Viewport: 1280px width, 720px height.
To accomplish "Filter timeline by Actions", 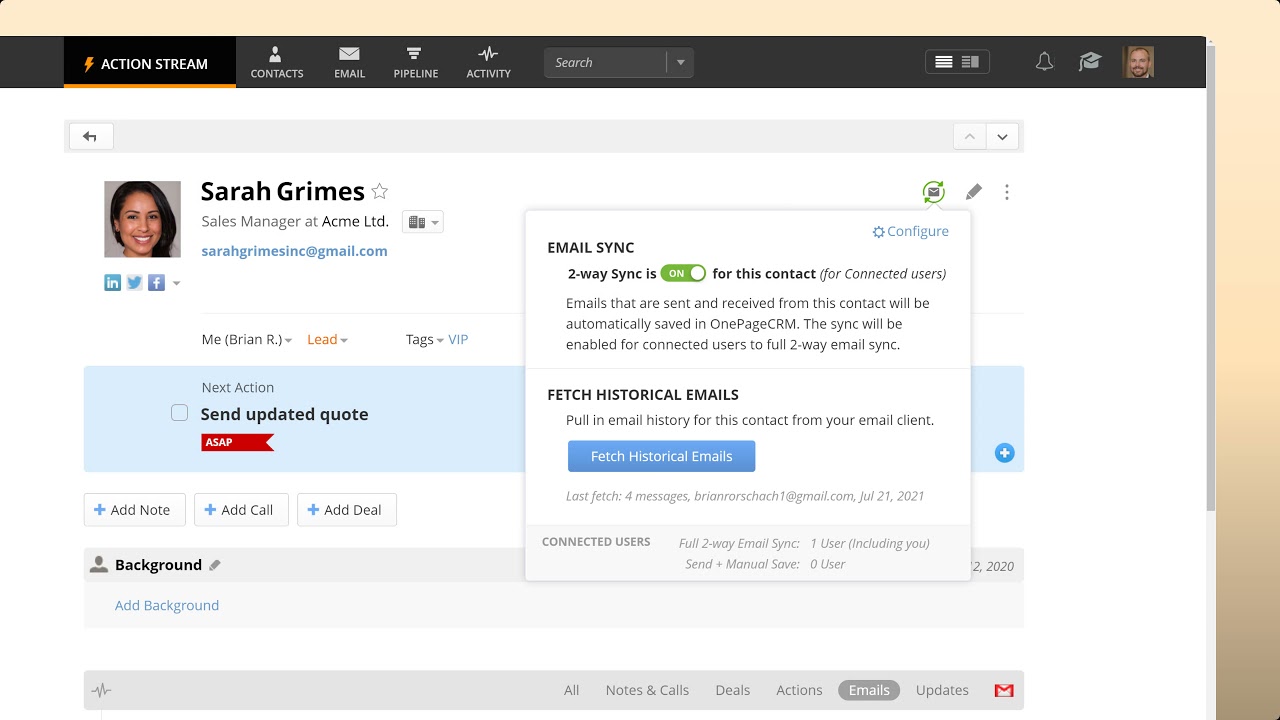I will point(799,690).
